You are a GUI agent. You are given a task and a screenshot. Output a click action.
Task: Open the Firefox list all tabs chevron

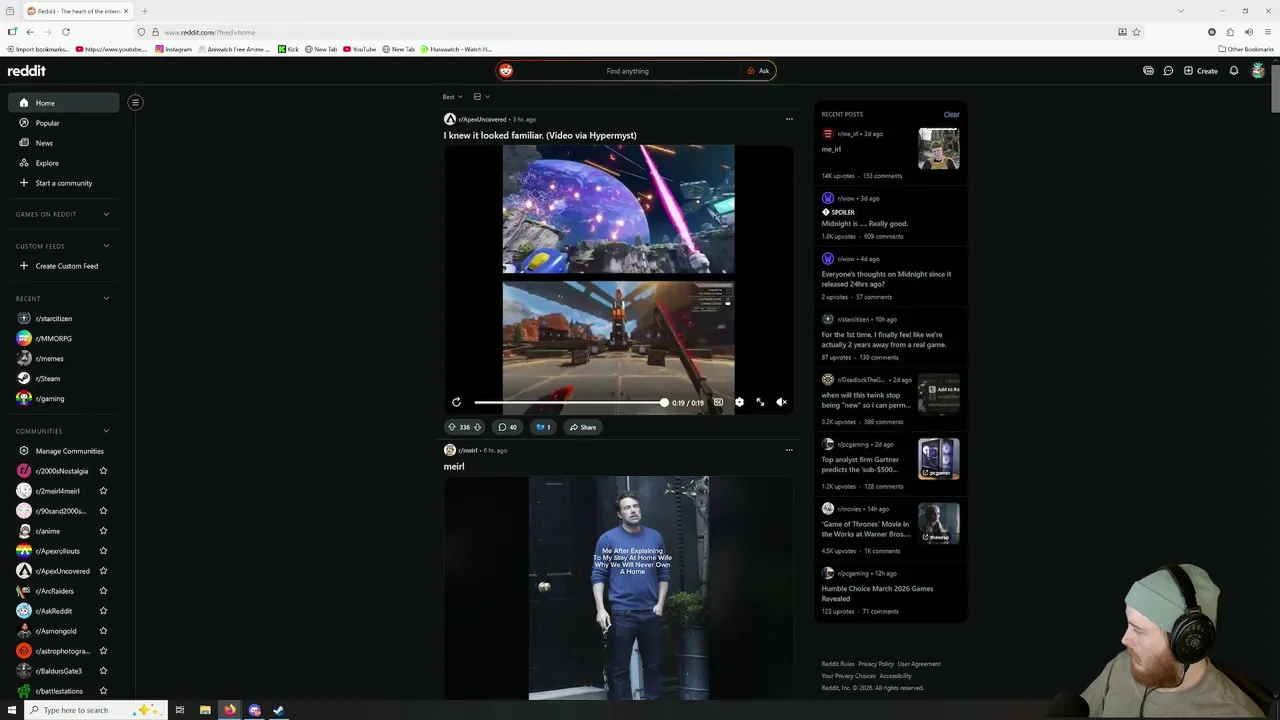pos(1180,11)
